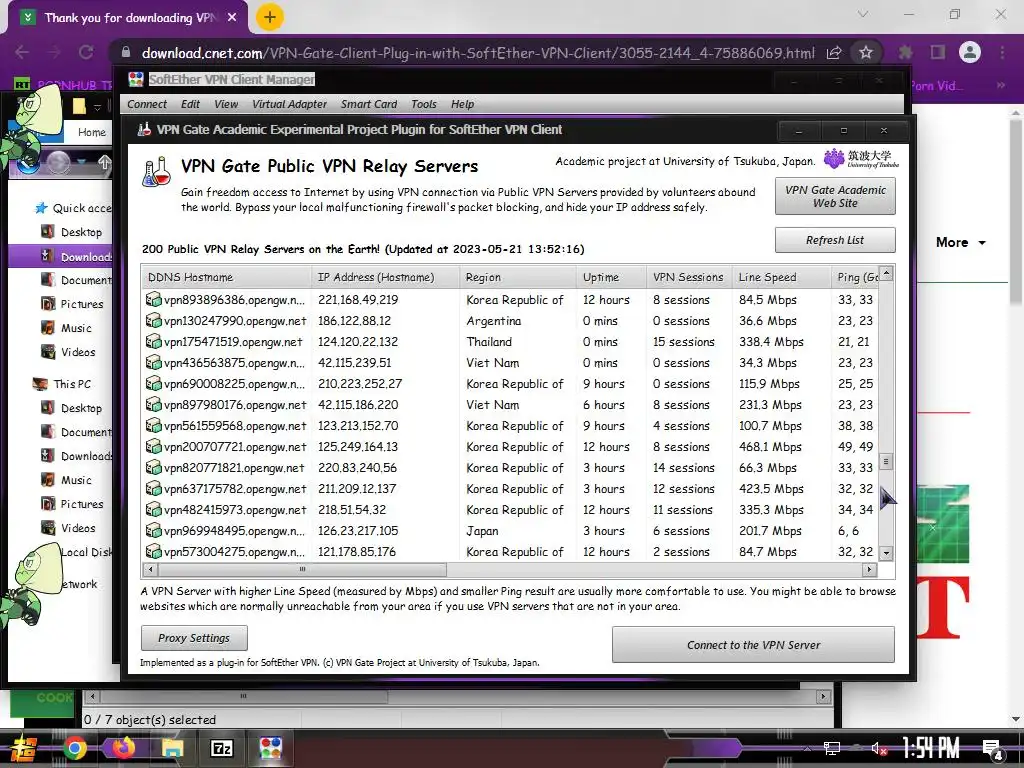Sort by Line Speed column header
The image size is (1024, 768).
[x=781, y=277]
